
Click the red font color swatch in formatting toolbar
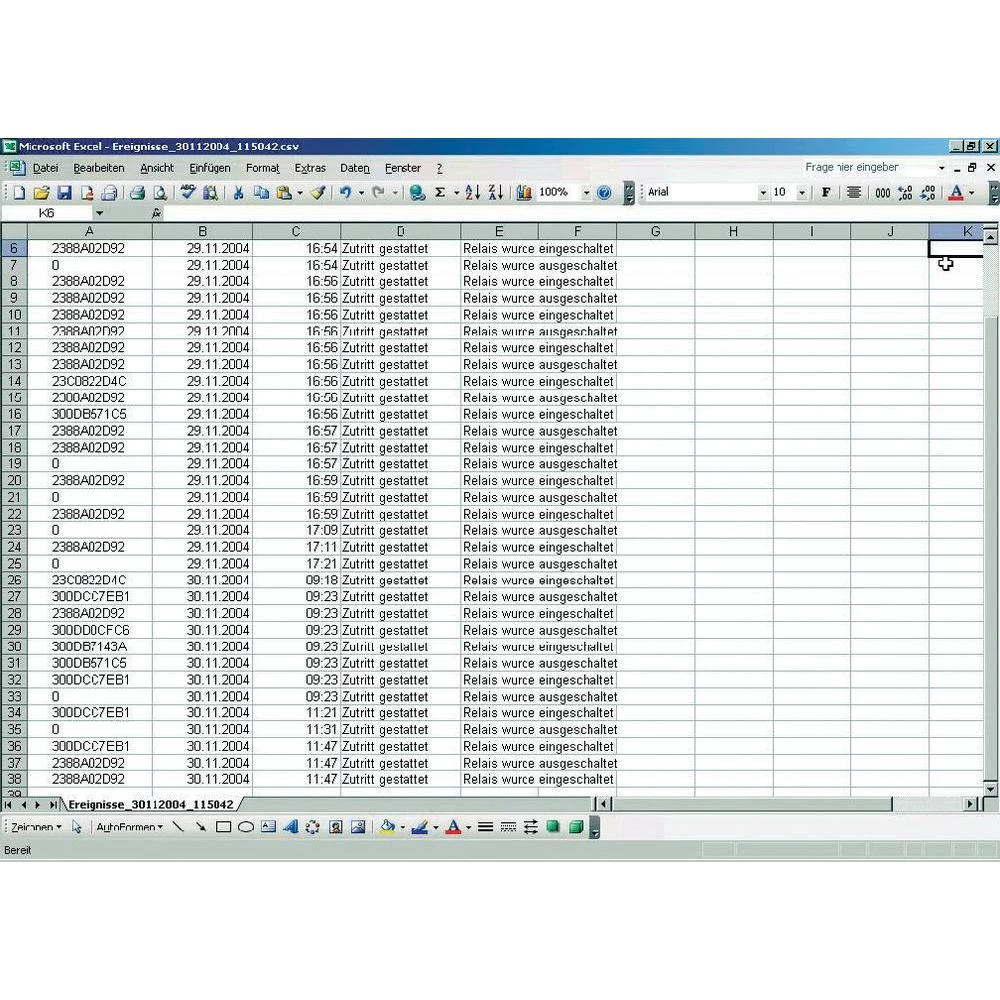pyautogui.click(x=956, y=192)
